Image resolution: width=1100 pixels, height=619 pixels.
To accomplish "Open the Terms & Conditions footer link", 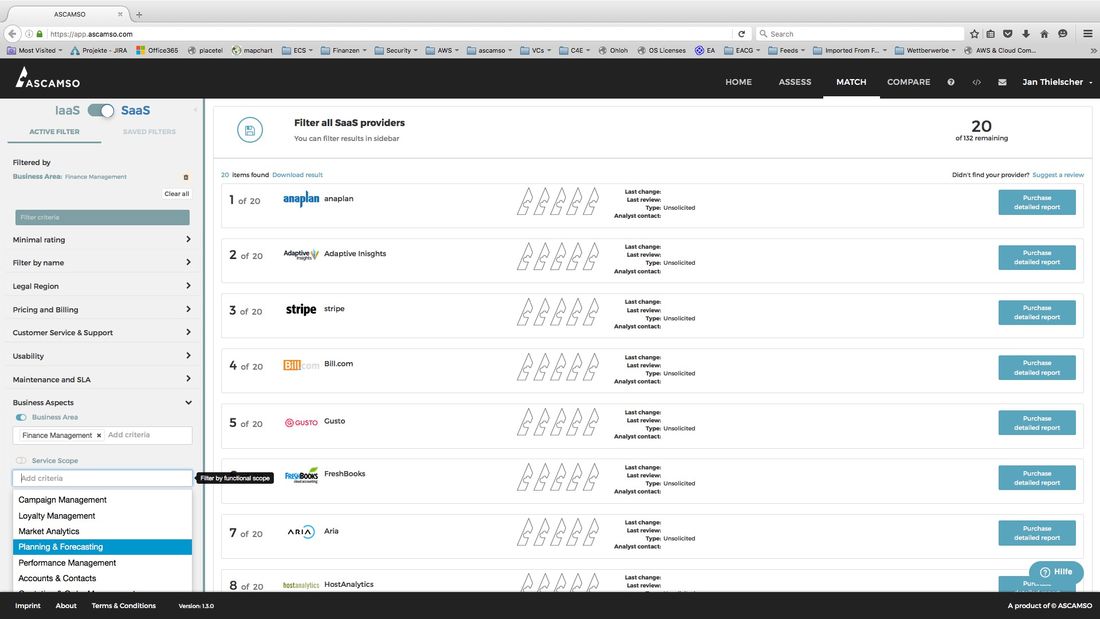I will point(123,606).
